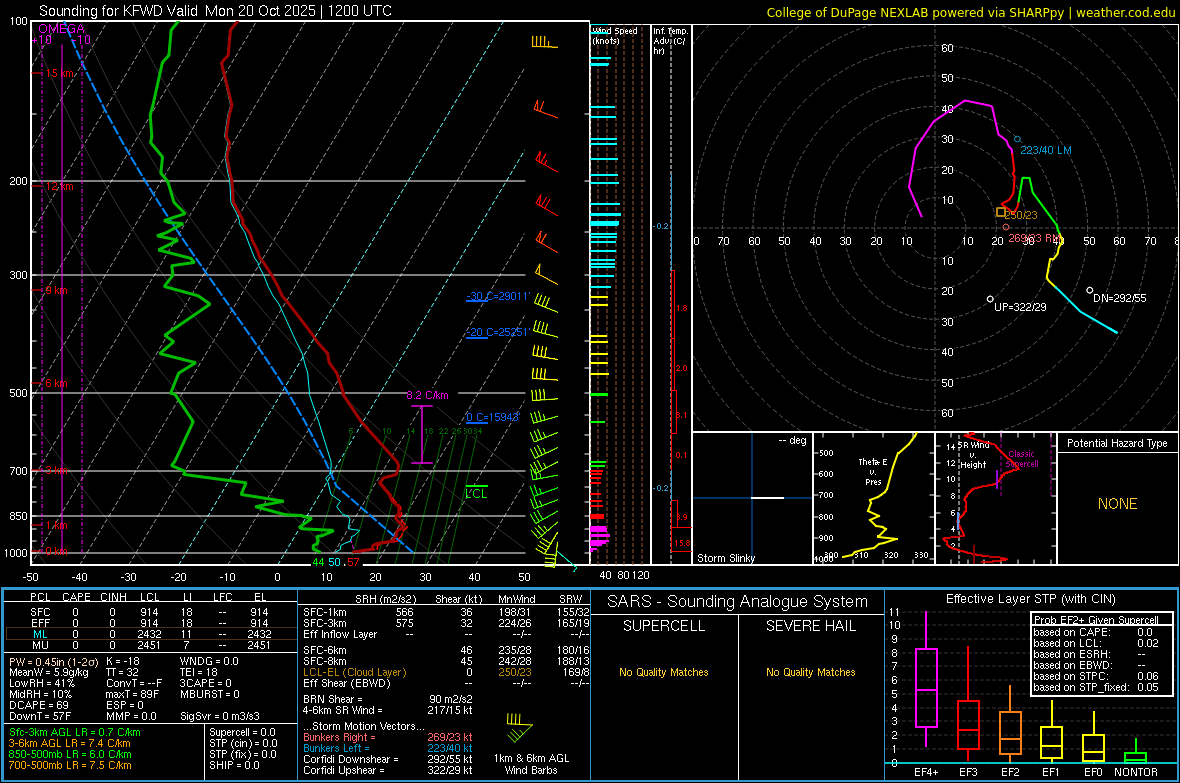Image resolution: width=1180 pixels, height=783 pixels.
Task: Click the 'SEVERE HAIL' SARS column header
Action: tap(810, 626)
